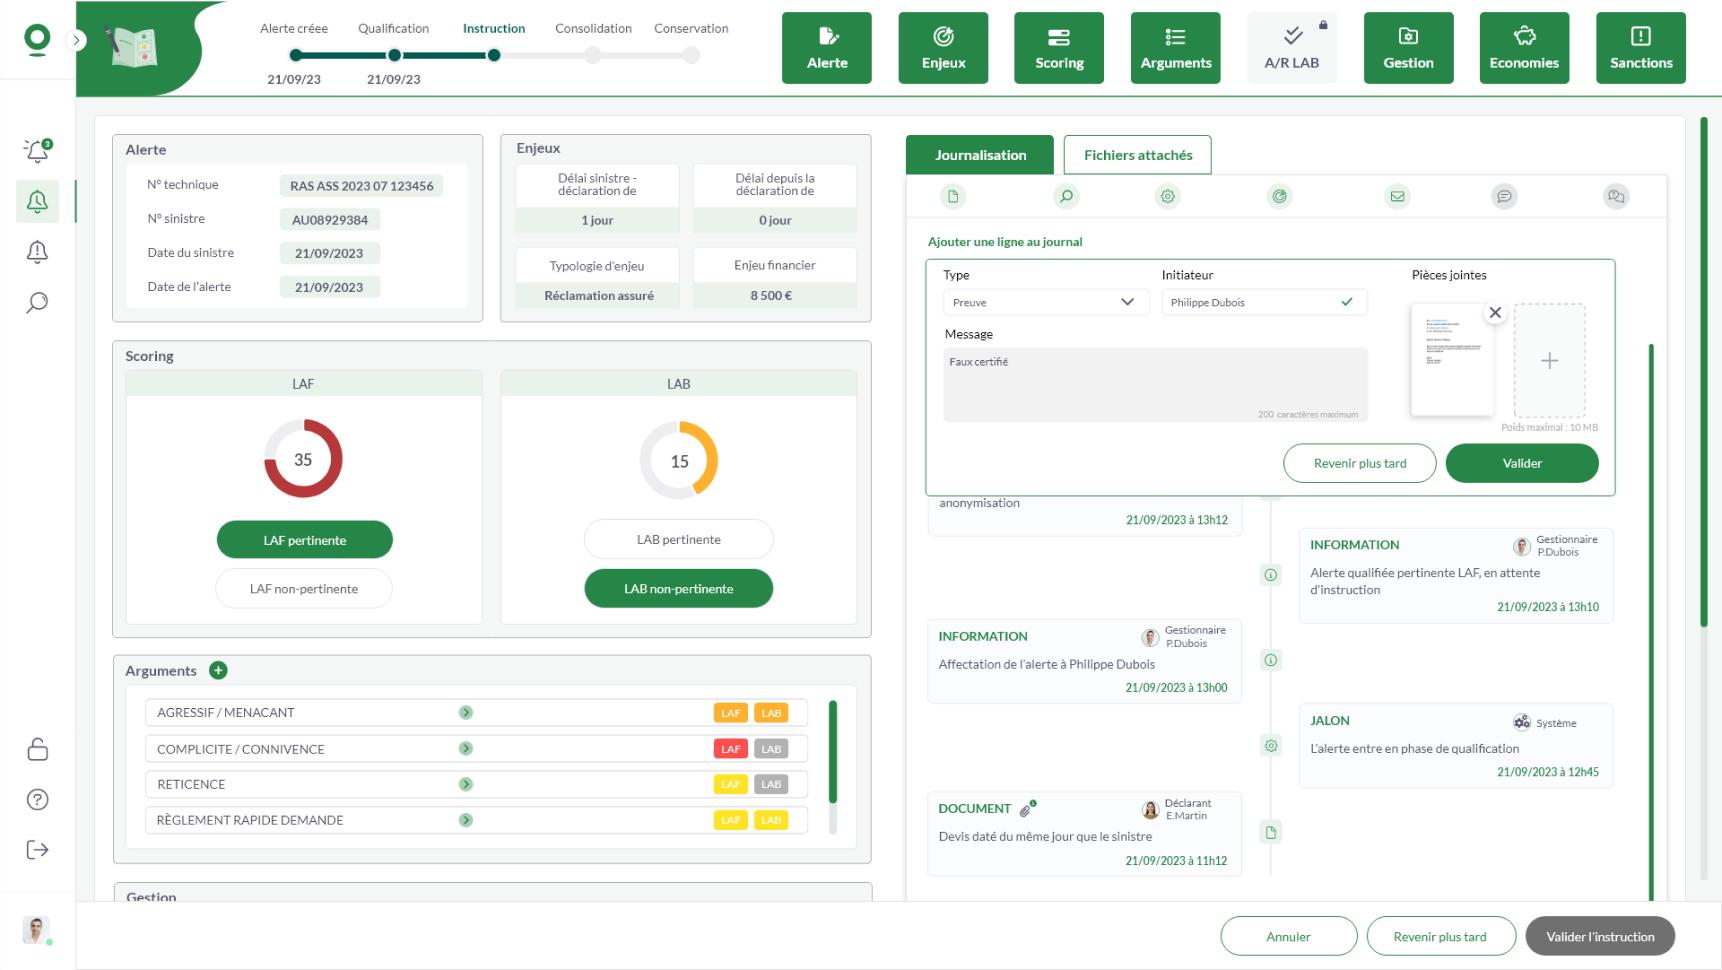The image size is (1722, 970).
Task: Open the Type dropdown showing Preuve
Action: (1042, 302)
